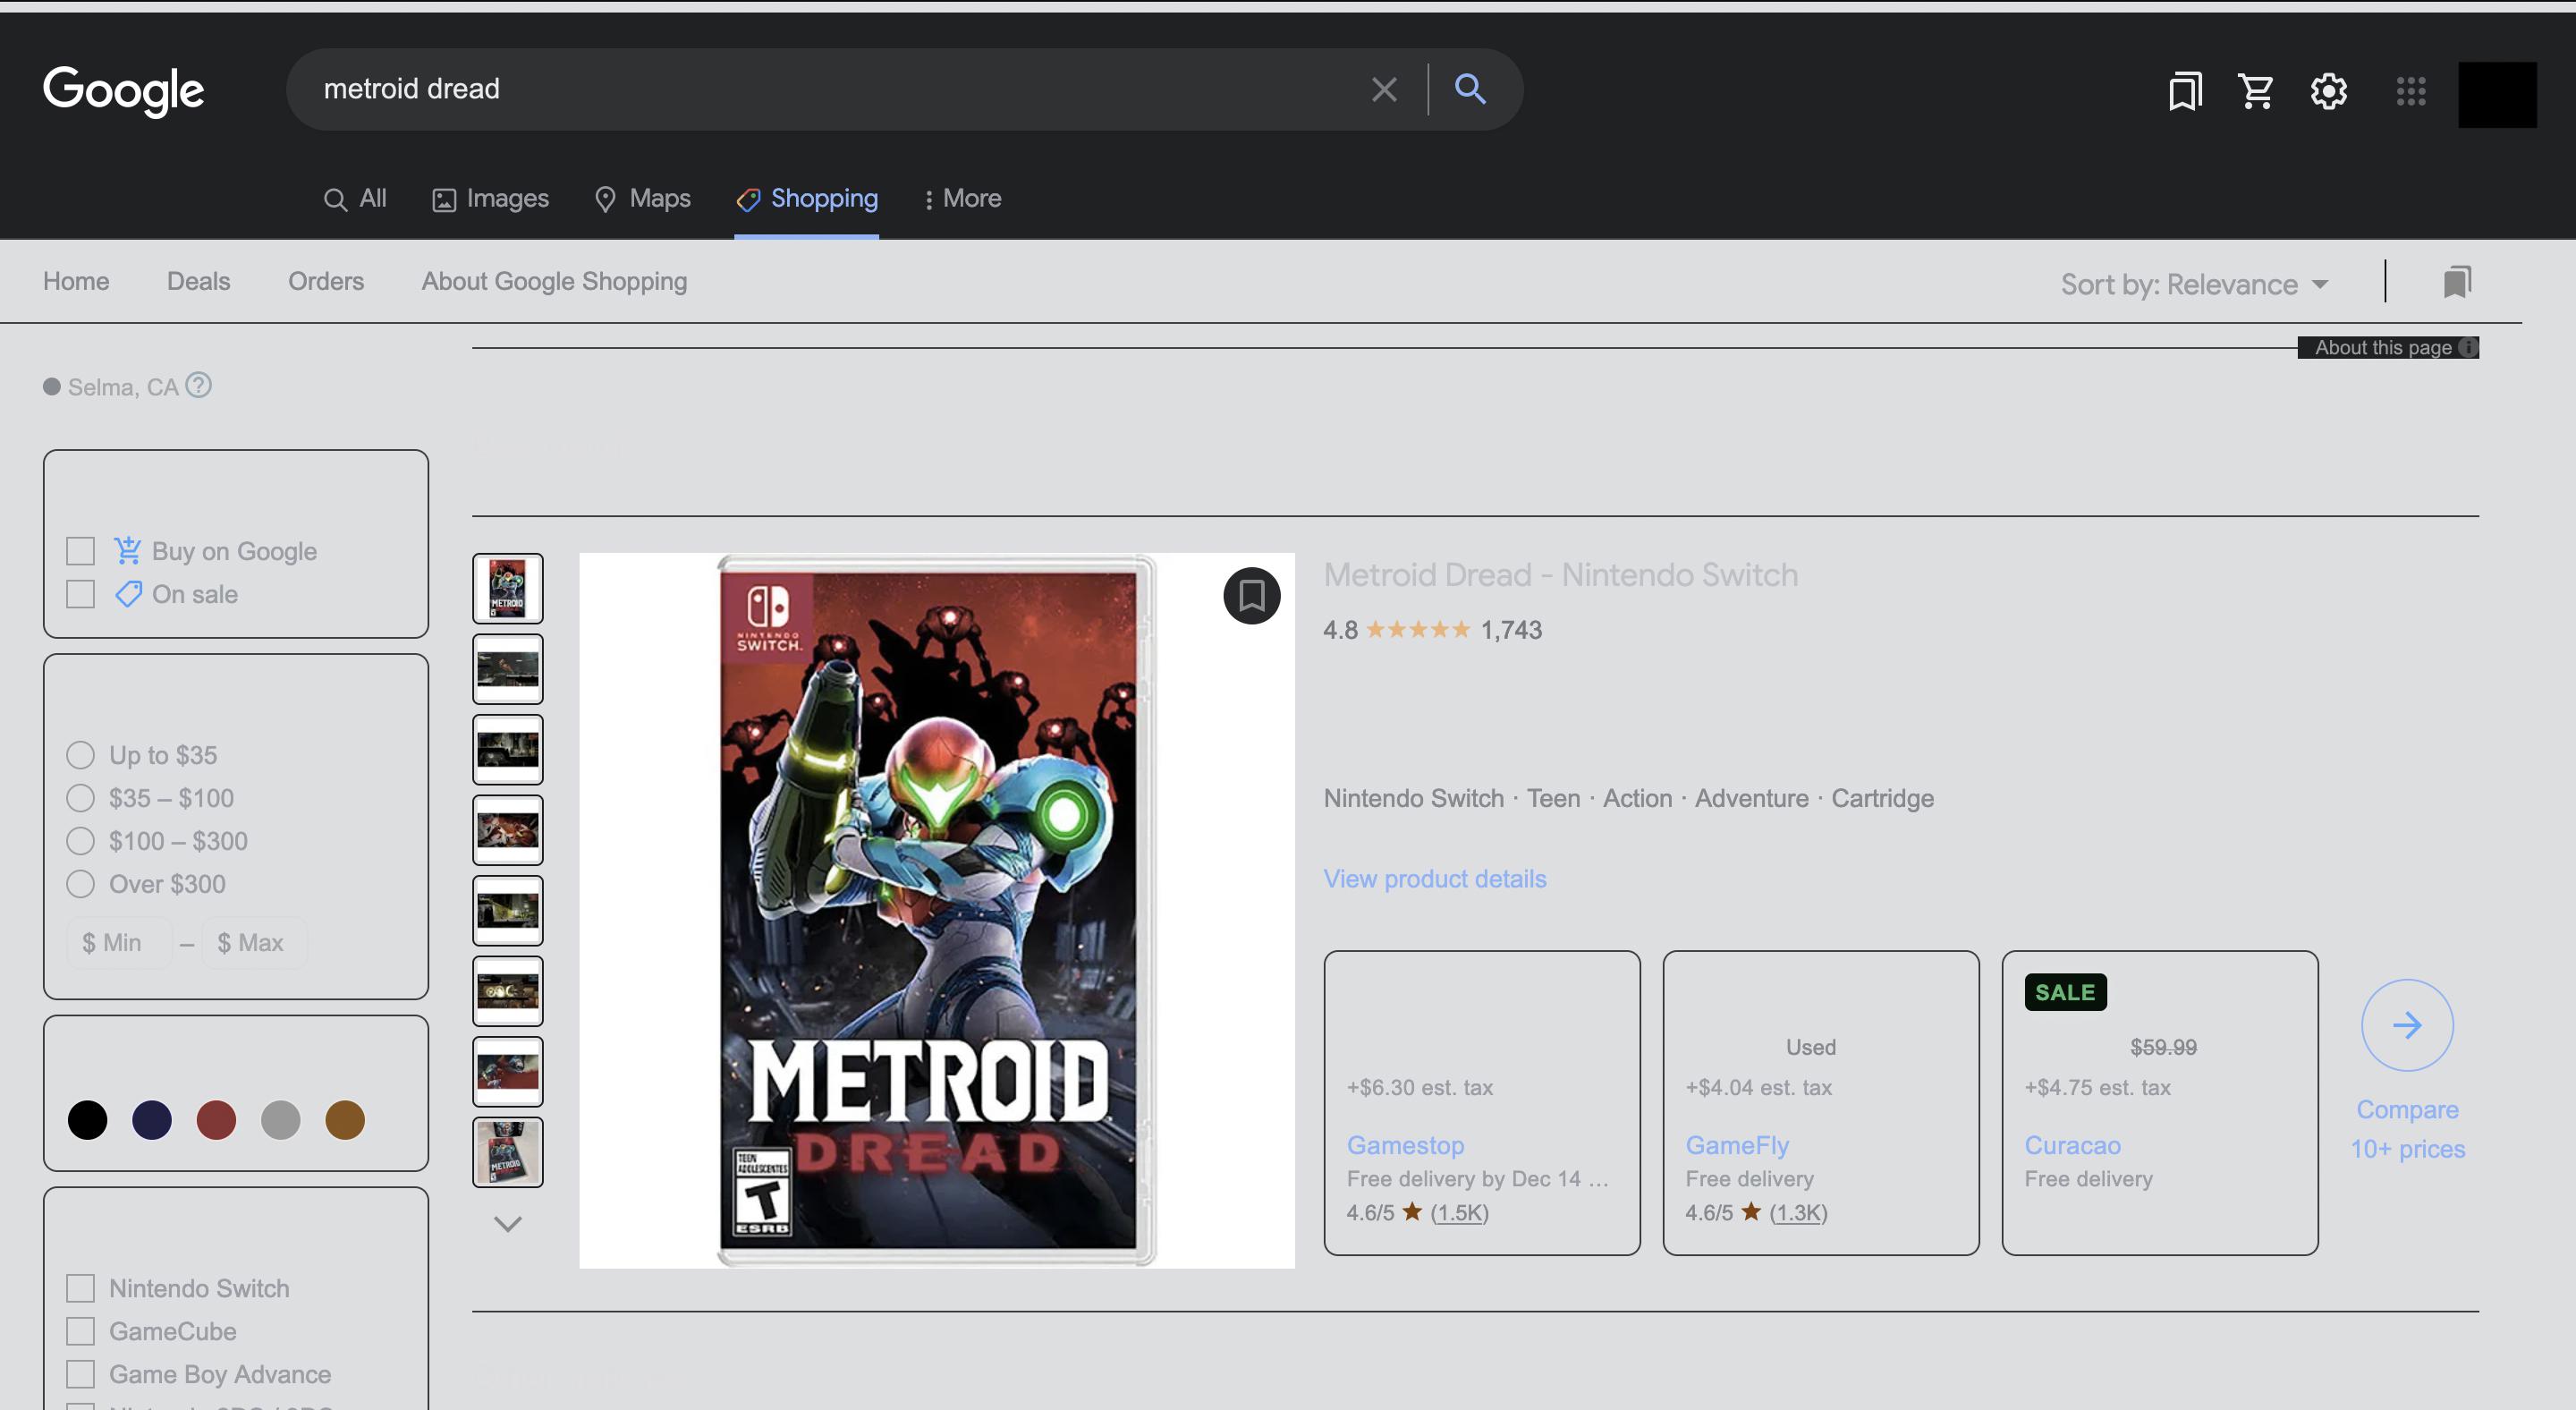The image size is (2576, 1410).
Task: Choose the navy blue color filter swatch
Action: 152,1119
